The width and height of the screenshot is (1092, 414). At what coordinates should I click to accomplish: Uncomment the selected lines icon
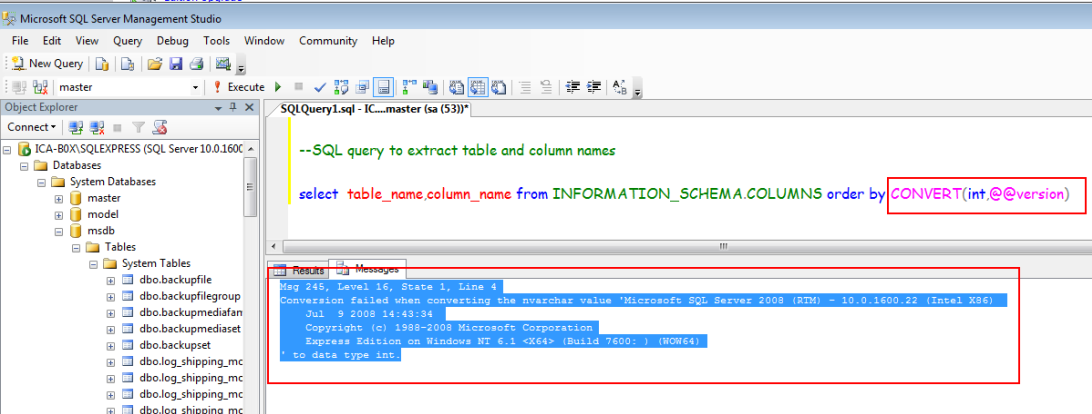[x=546, y=87]
